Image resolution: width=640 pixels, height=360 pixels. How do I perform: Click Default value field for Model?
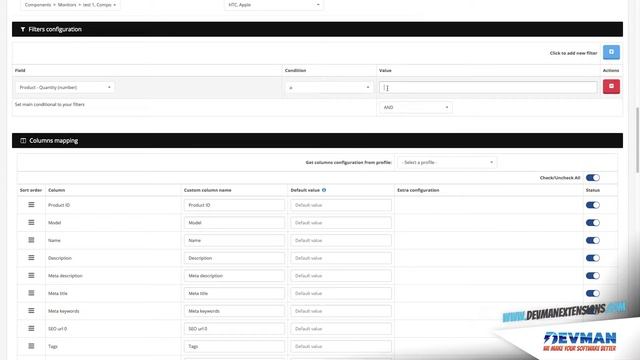341,222
